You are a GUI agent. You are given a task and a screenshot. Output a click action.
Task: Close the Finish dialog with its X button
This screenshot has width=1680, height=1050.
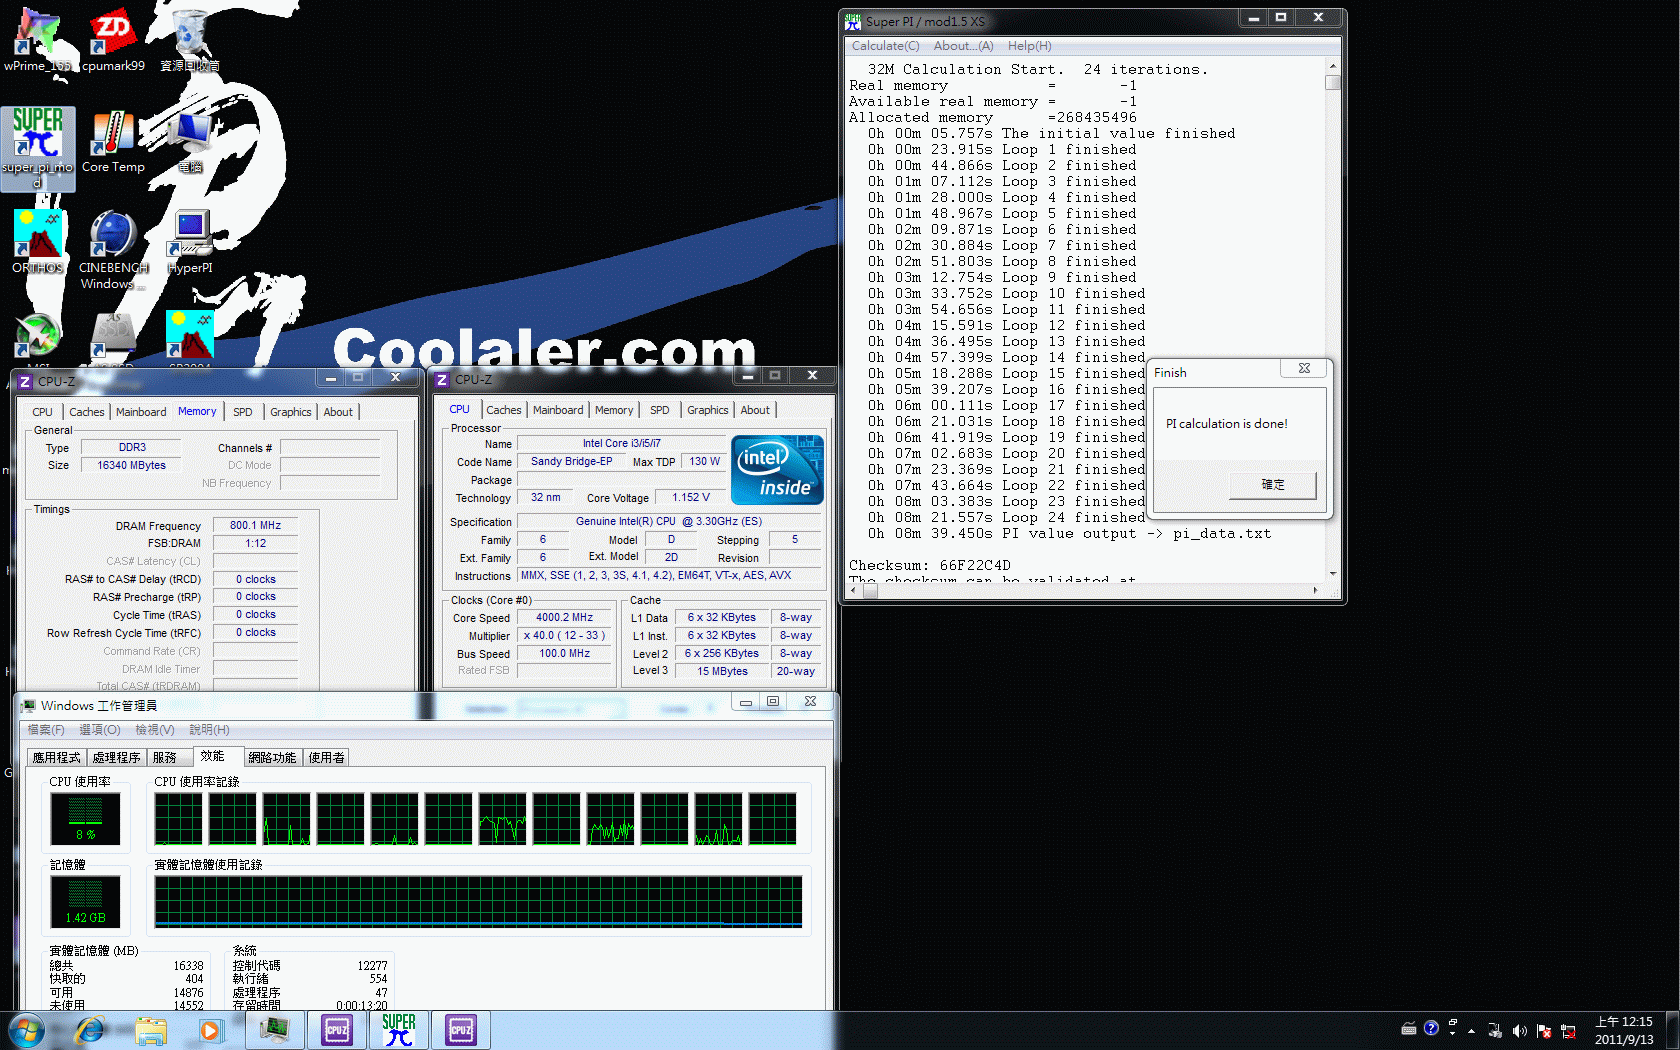point(1304,368)
